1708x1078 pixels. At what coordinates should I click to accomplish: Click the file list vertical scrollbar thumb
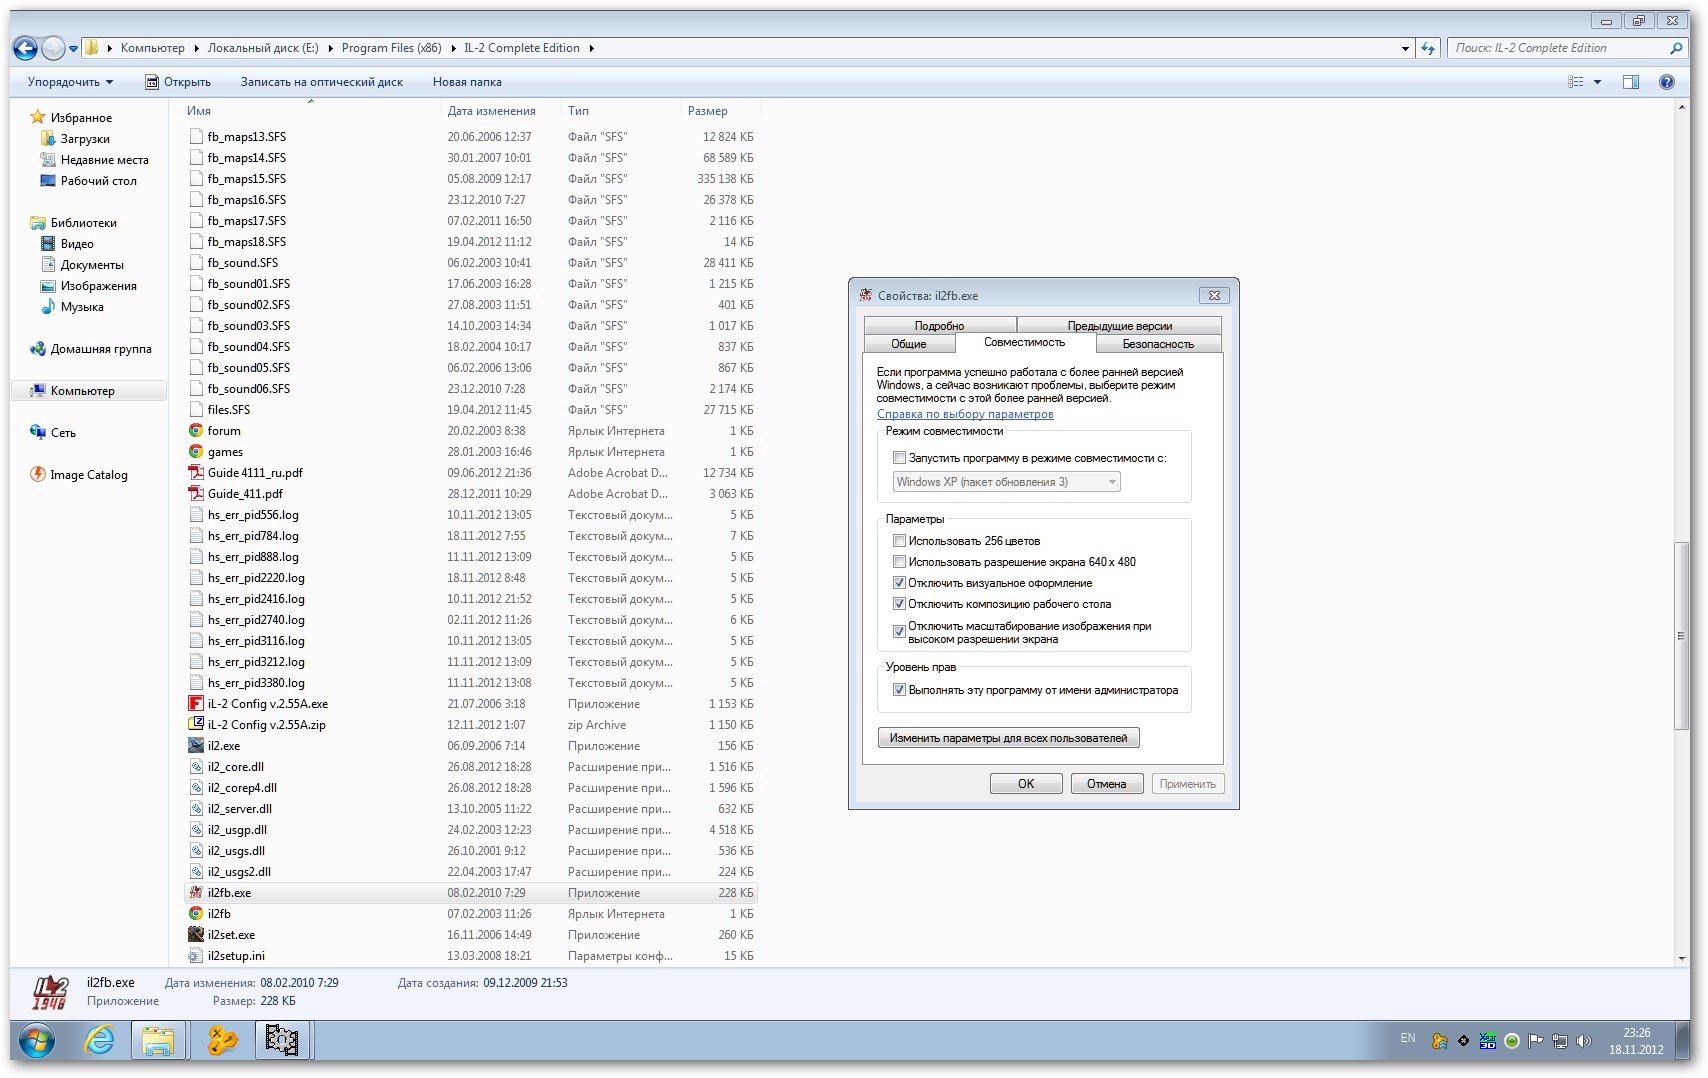[1682, 637]
